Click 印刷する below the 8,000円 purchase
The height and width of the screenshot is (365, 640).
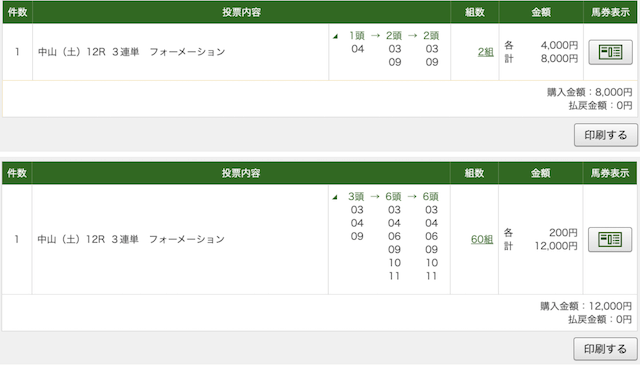coord(606,135)
